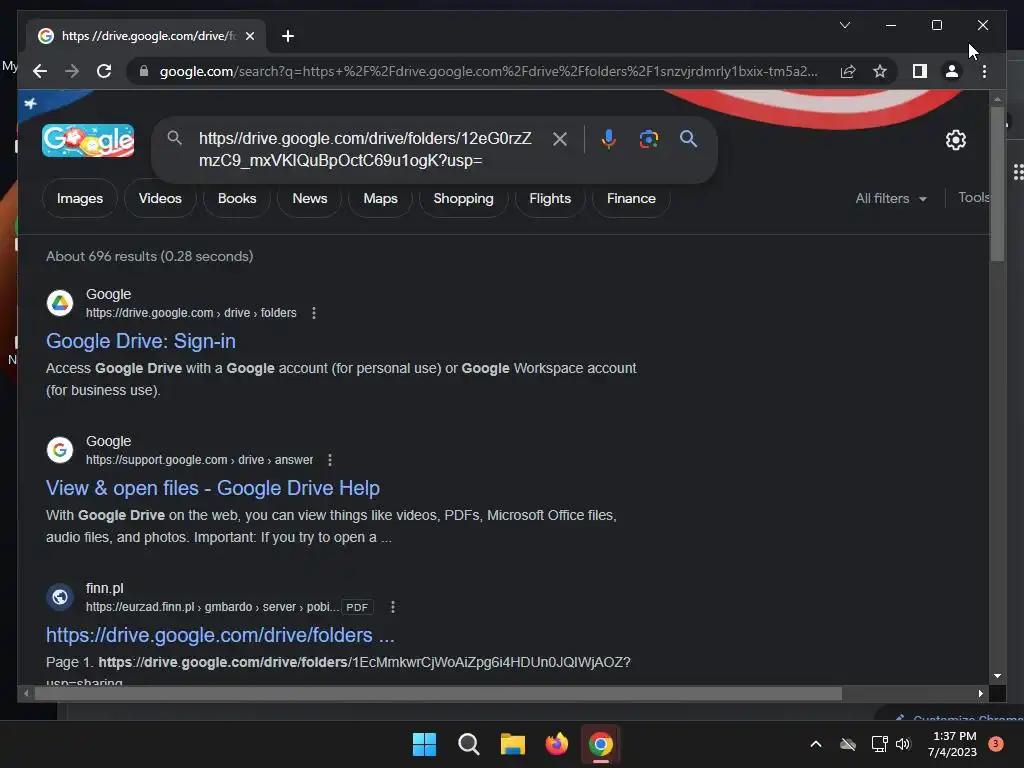Open the Chrome side panel
Viewport: 1024px width, 768px height.
coord(920,71)
